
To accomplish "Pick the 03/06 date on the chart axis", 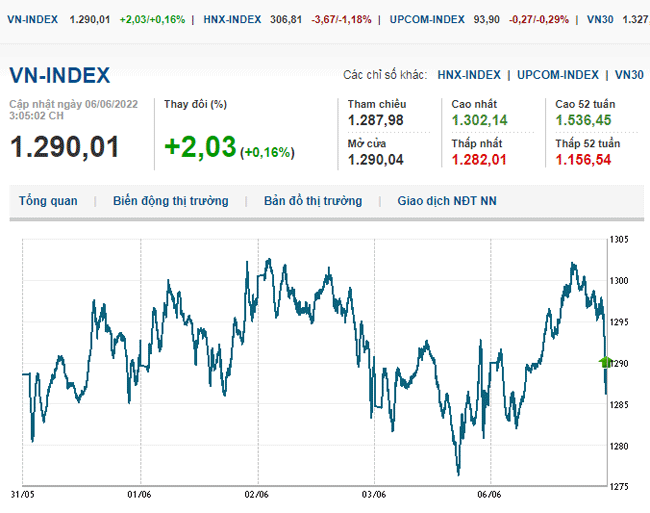I will [374, 494].
